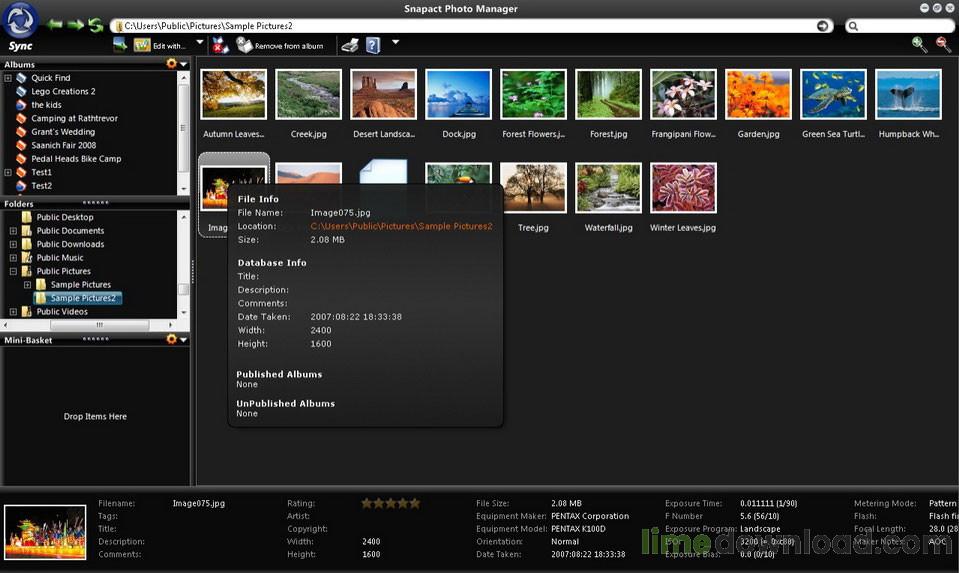Select the Lego Creations 2 album
The width and height of the screenshot is (959, 573).
click(63, 91)
